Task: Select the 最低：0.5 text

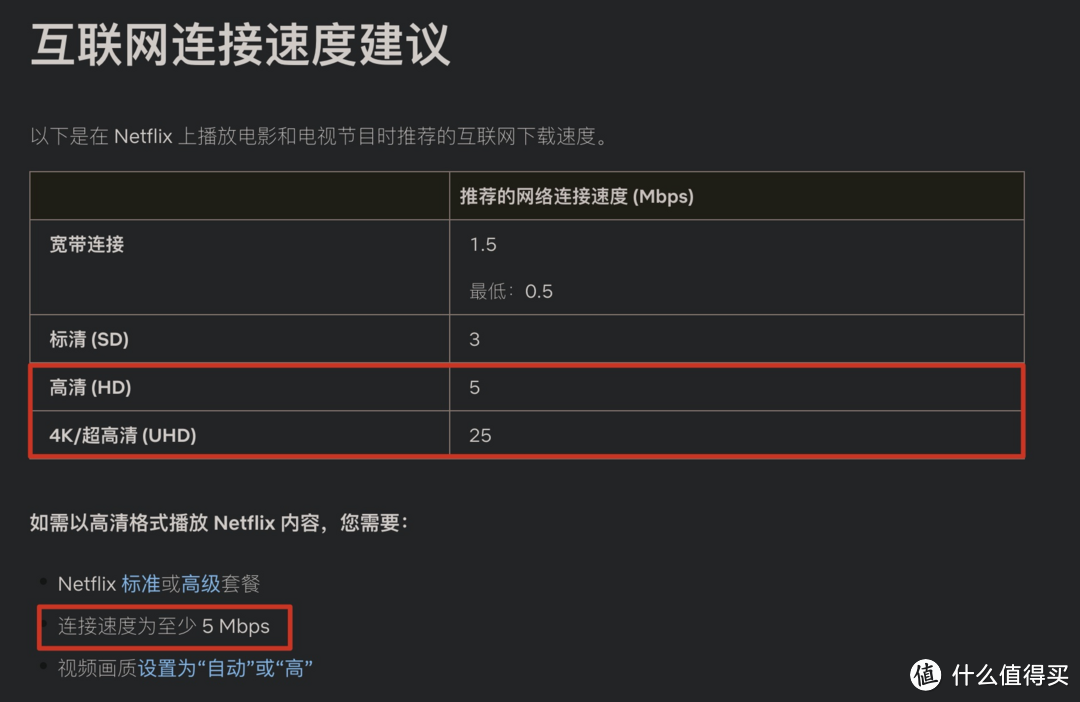Action: (511, 292)
